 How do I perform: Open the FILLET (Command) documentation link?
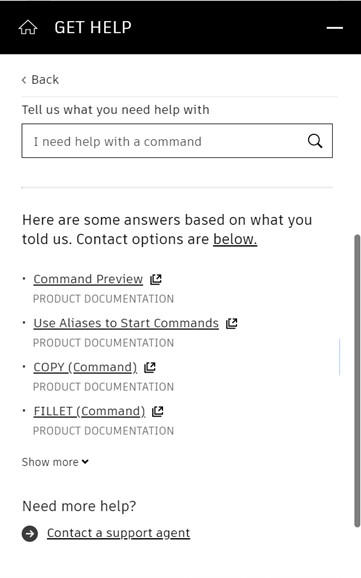coord(89,411)
